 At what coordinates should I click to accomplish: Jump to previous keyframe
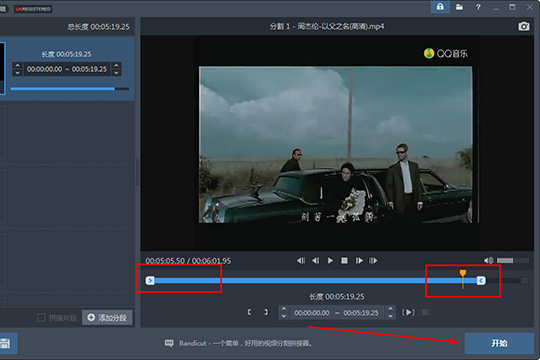click(301, 261)
